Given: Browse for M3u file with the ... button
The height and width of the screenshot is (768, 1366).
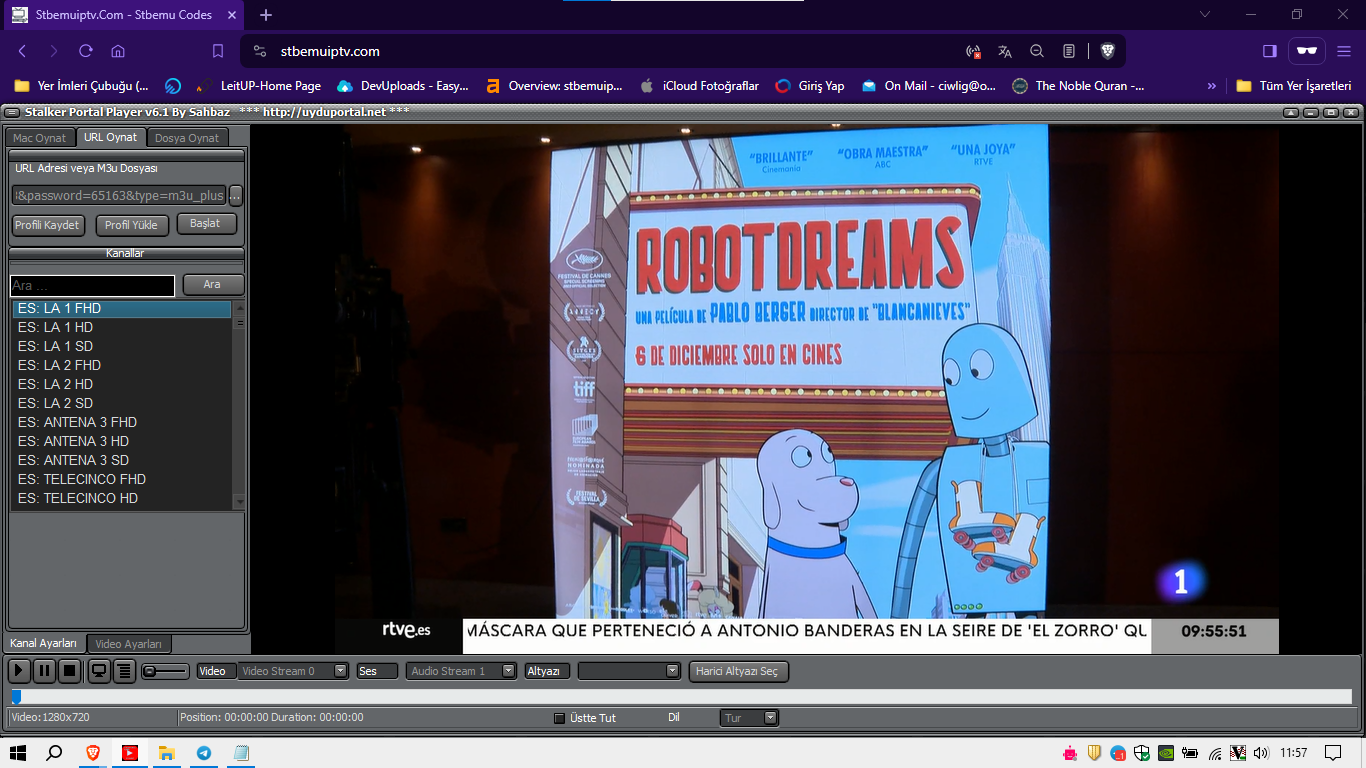Looking at the screenshot, I should pyautogui.click(x=236, y=195).
